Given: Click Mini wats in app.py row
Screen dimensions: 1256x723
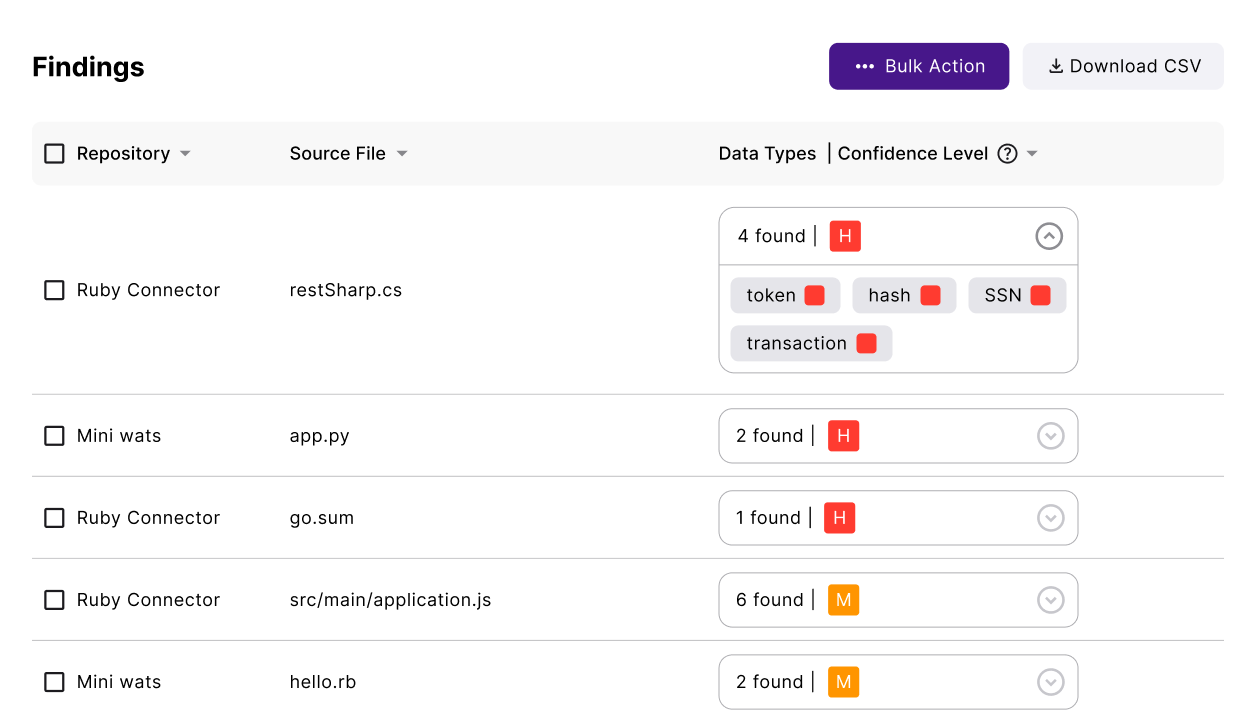Looking at the screenshot, I should (119, 436).
